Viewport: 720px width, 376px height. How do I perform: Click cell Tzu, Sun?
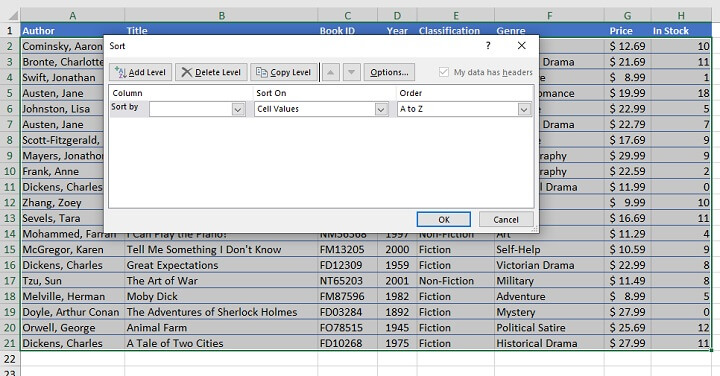click(73, 281)
